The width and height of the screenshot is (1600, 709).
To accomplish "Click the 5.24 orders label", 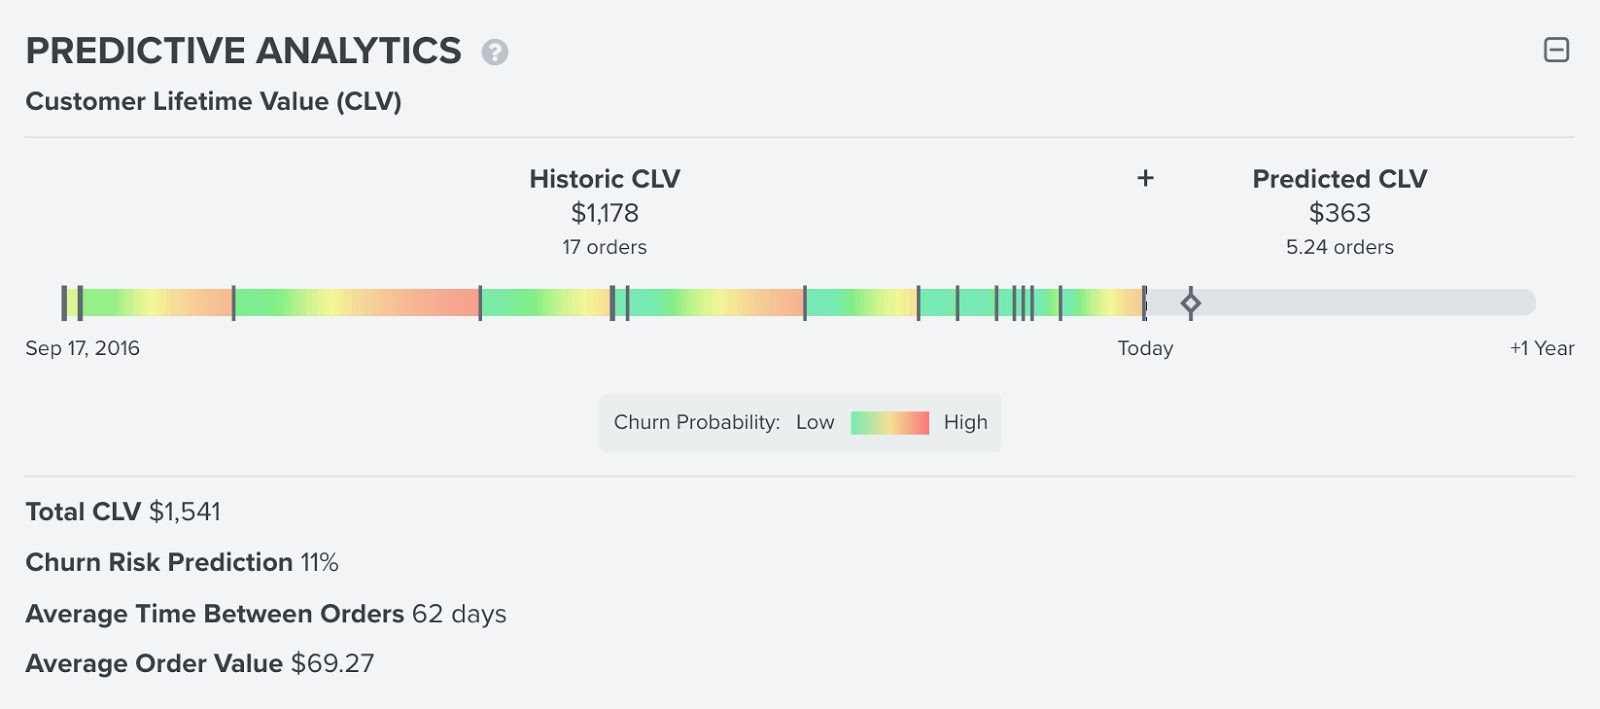I will (x=1339, y=247).
